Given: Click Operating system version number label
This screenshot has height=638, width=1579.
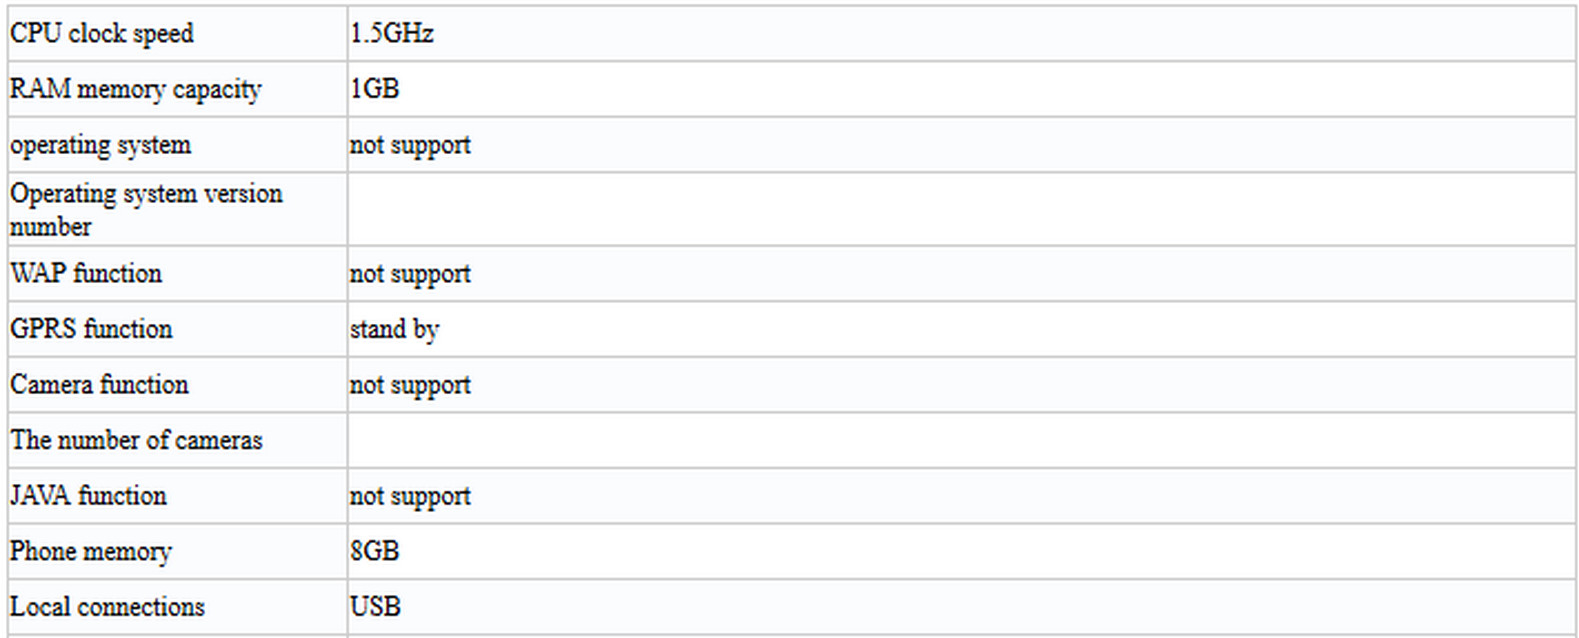Looking at the screenshot, I should click(146, 209).
